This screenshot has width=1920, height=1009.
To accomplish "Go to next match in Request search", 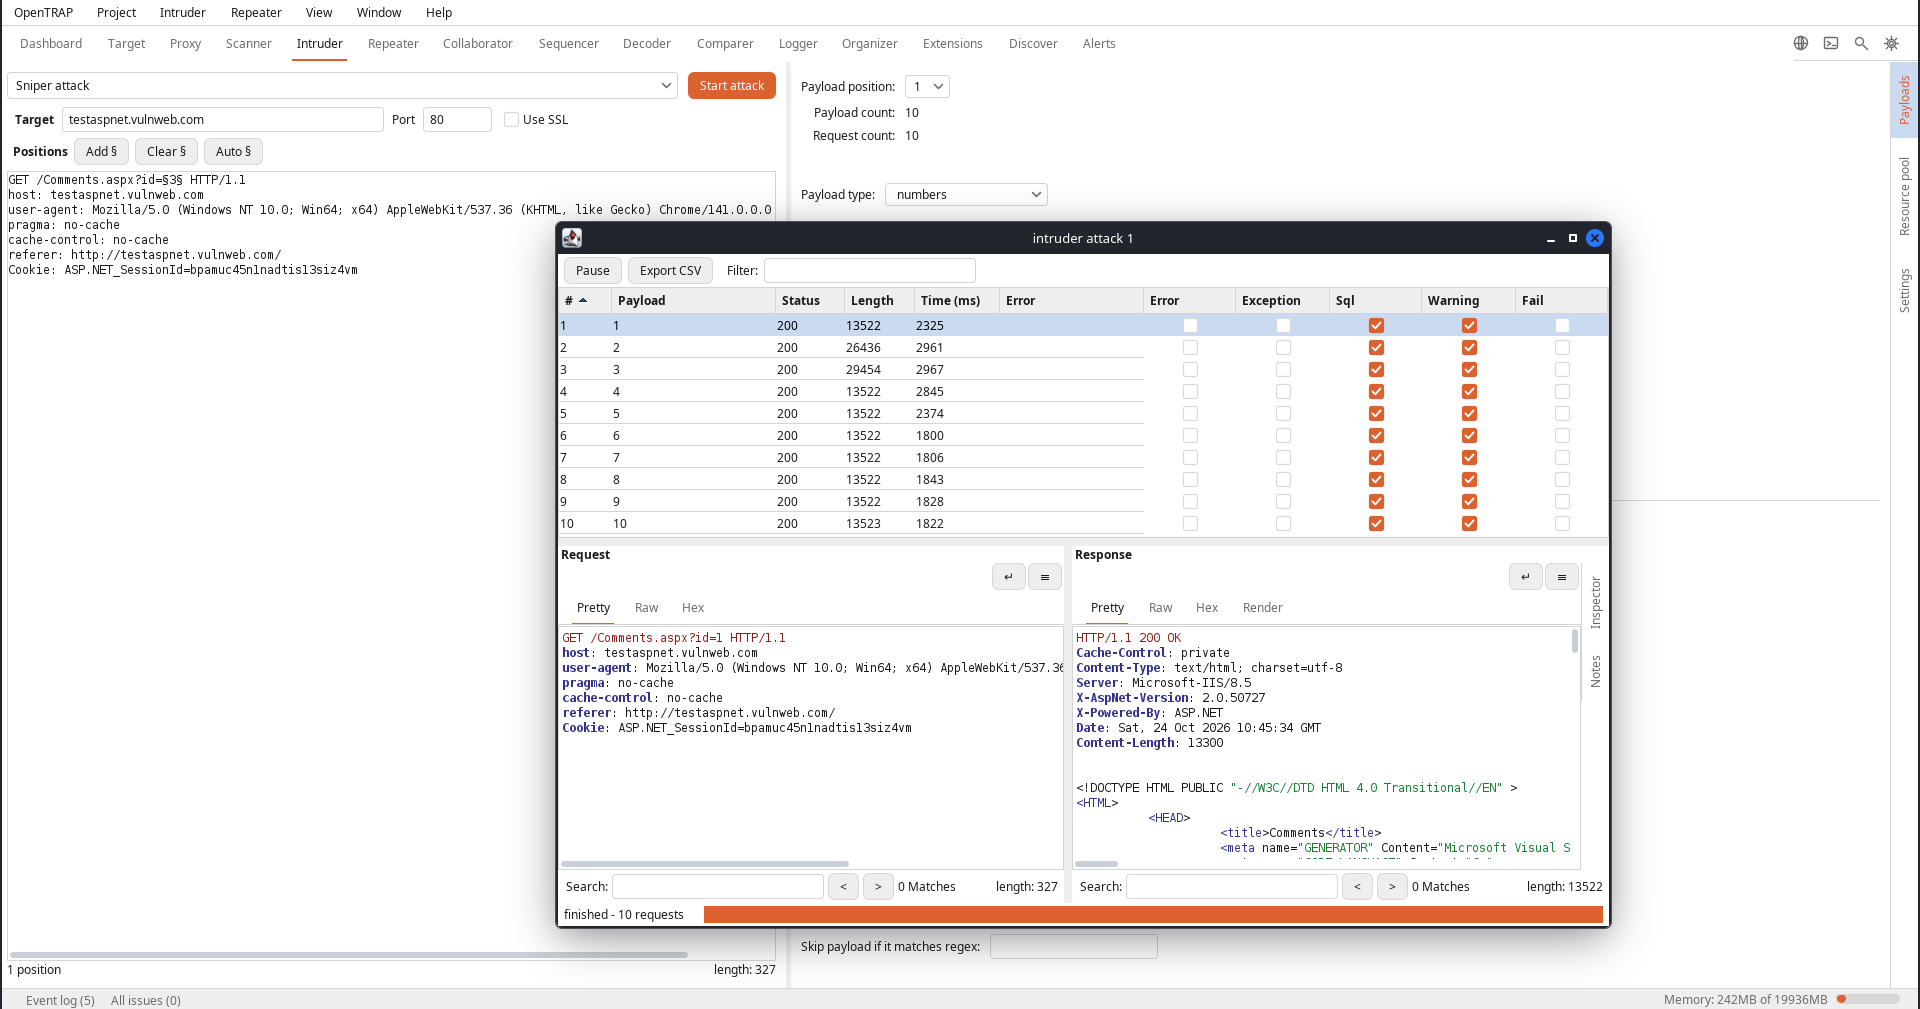I will click(878, 887).
